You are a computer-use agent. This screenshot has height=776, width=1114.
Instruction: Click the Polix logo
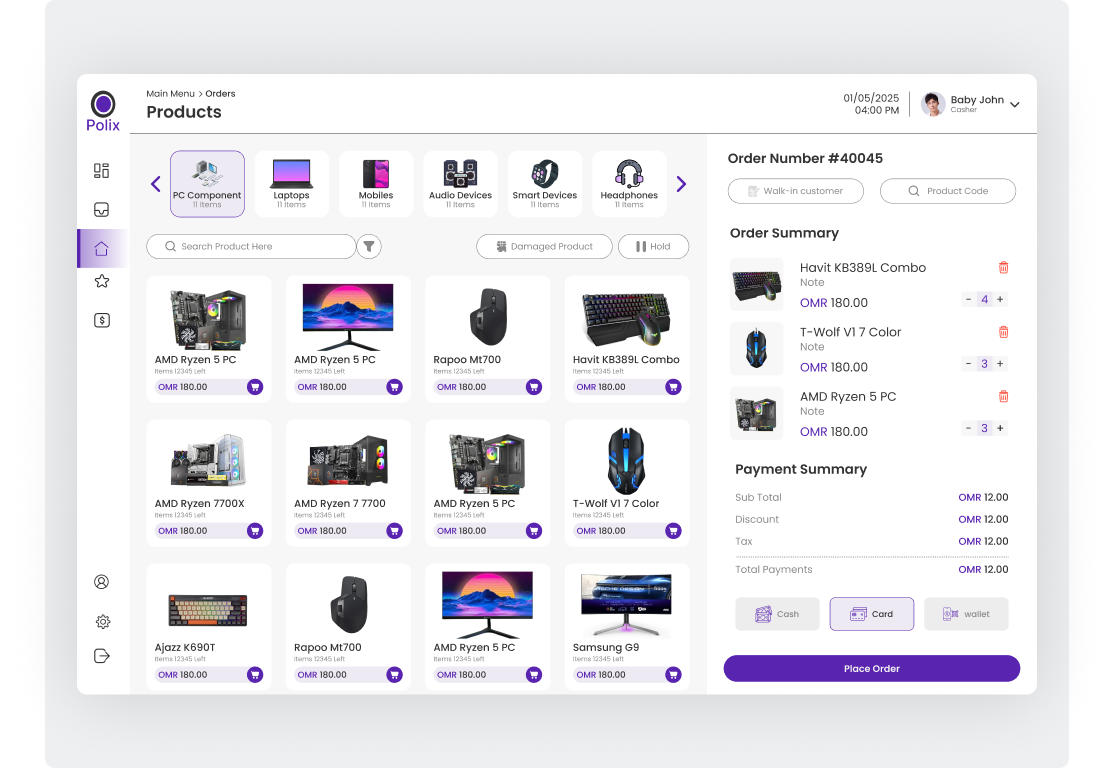tap(103, 112)
